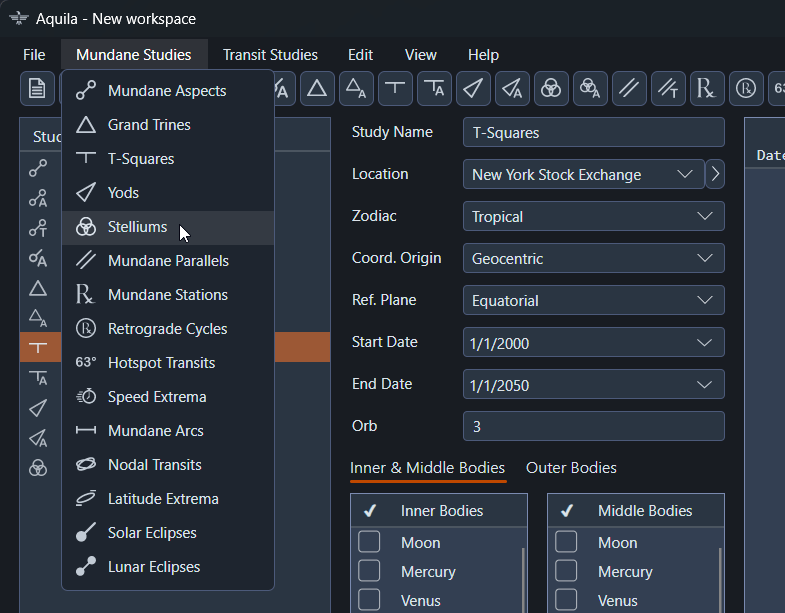Click the Stellium circles icon in the toolbar
This screenshot has width=785, height=613.
coord(551,89)
